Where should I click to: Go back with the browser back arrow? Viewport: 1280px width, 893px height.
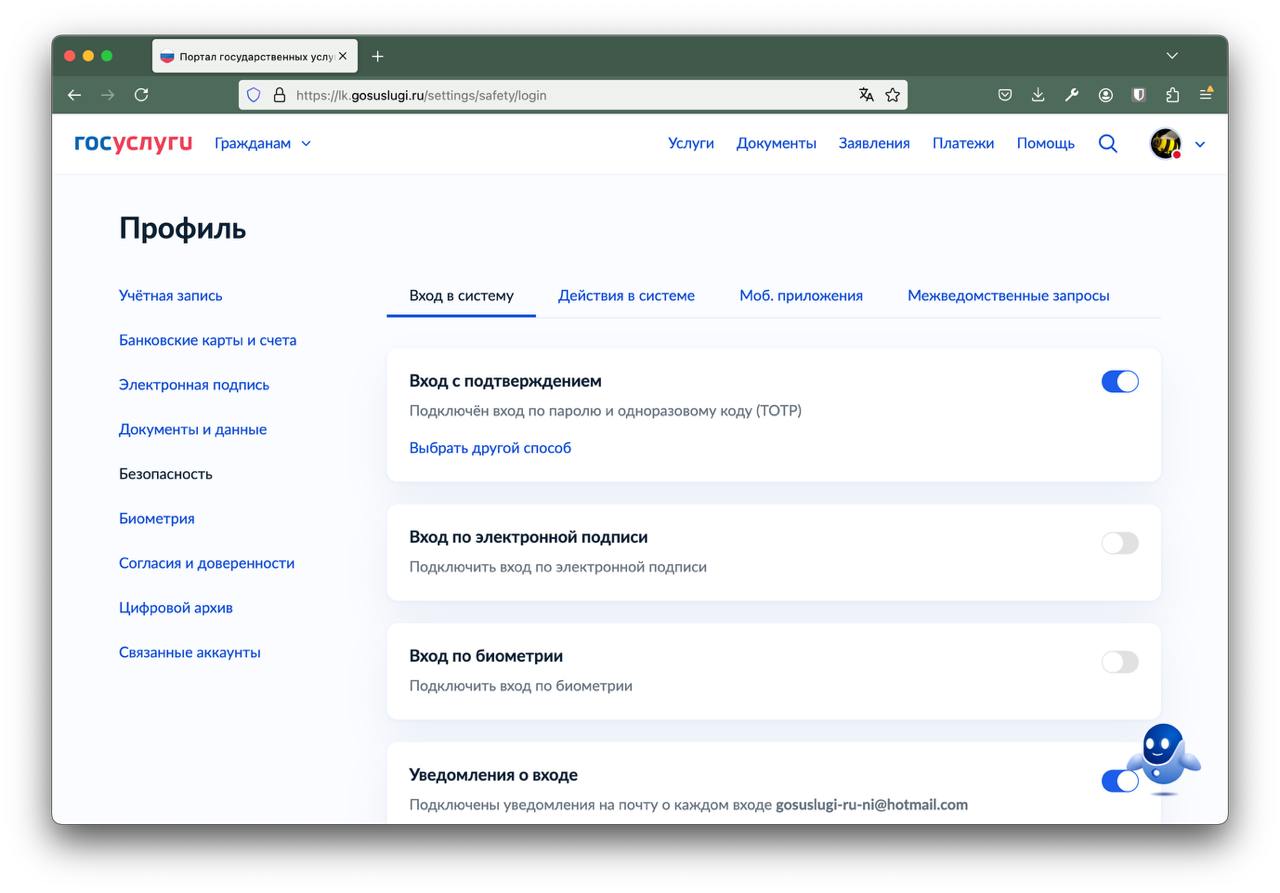(74, 95)
